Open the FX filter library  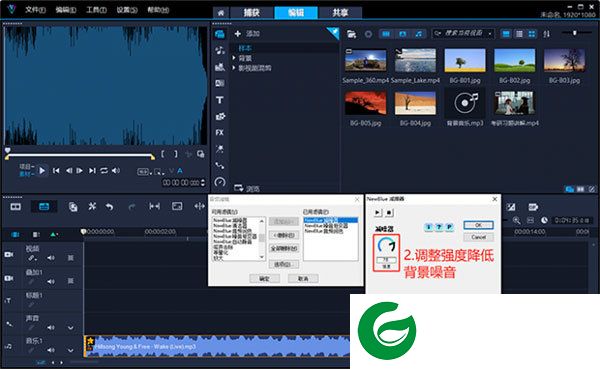pyautogui.click(x=220, y=132)
